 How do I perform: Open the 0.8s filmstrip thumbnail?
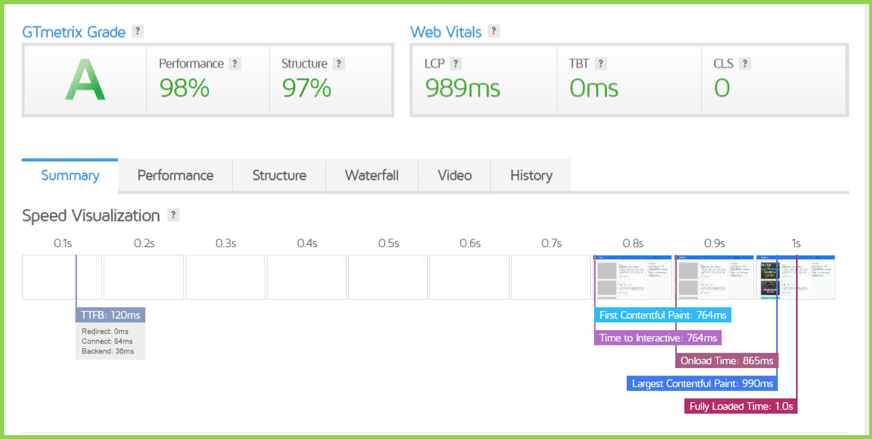633,277
